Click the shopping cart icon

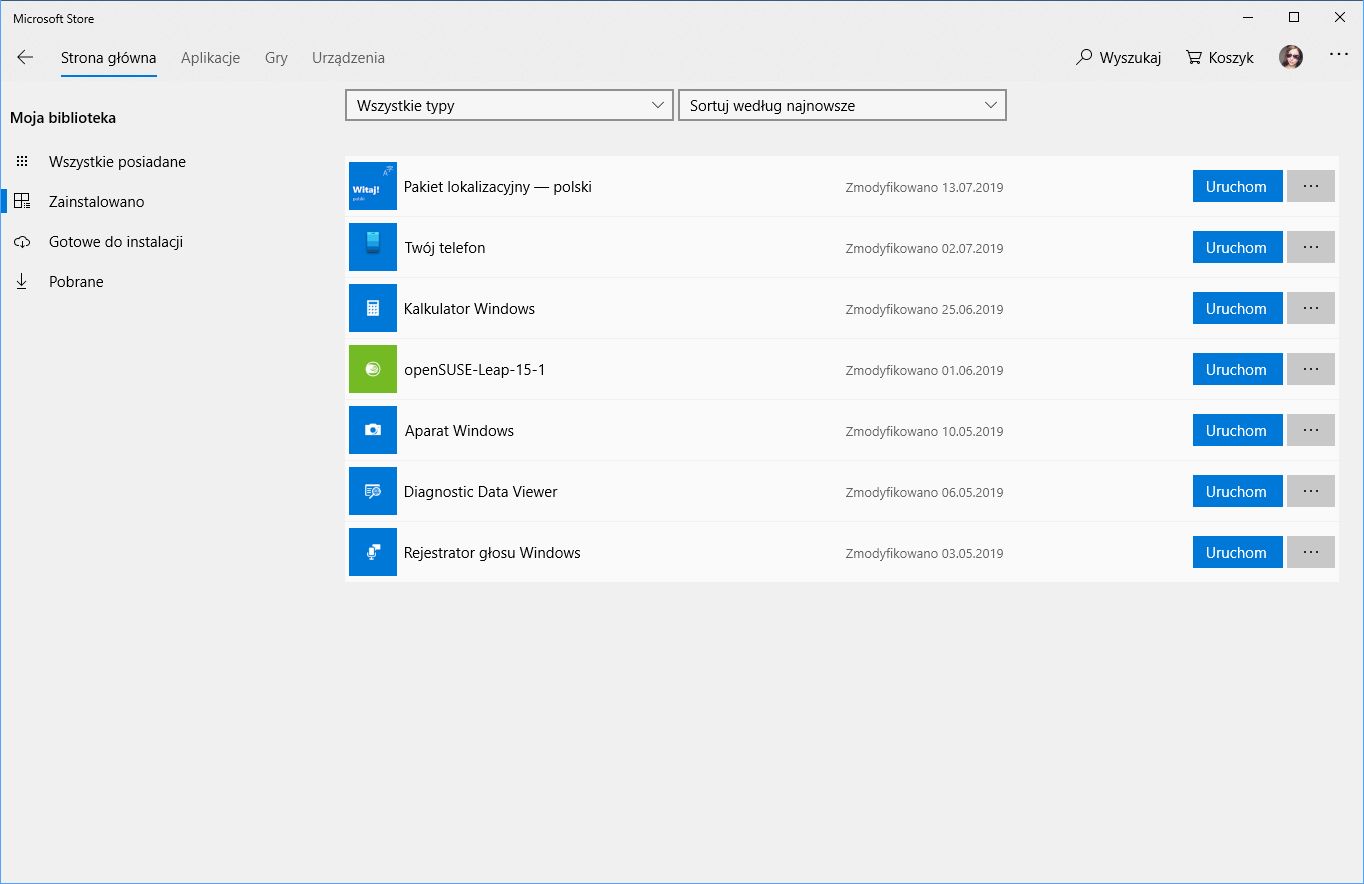[1194, 57]
